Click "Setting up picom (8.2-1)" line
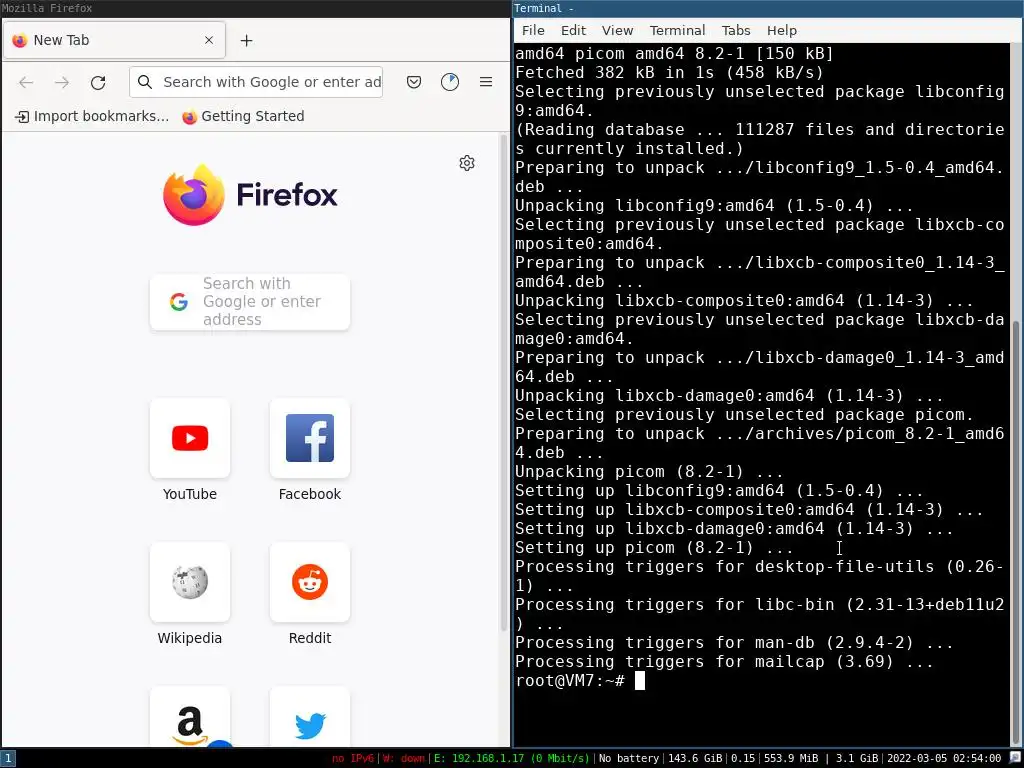 tap(654, 548)
